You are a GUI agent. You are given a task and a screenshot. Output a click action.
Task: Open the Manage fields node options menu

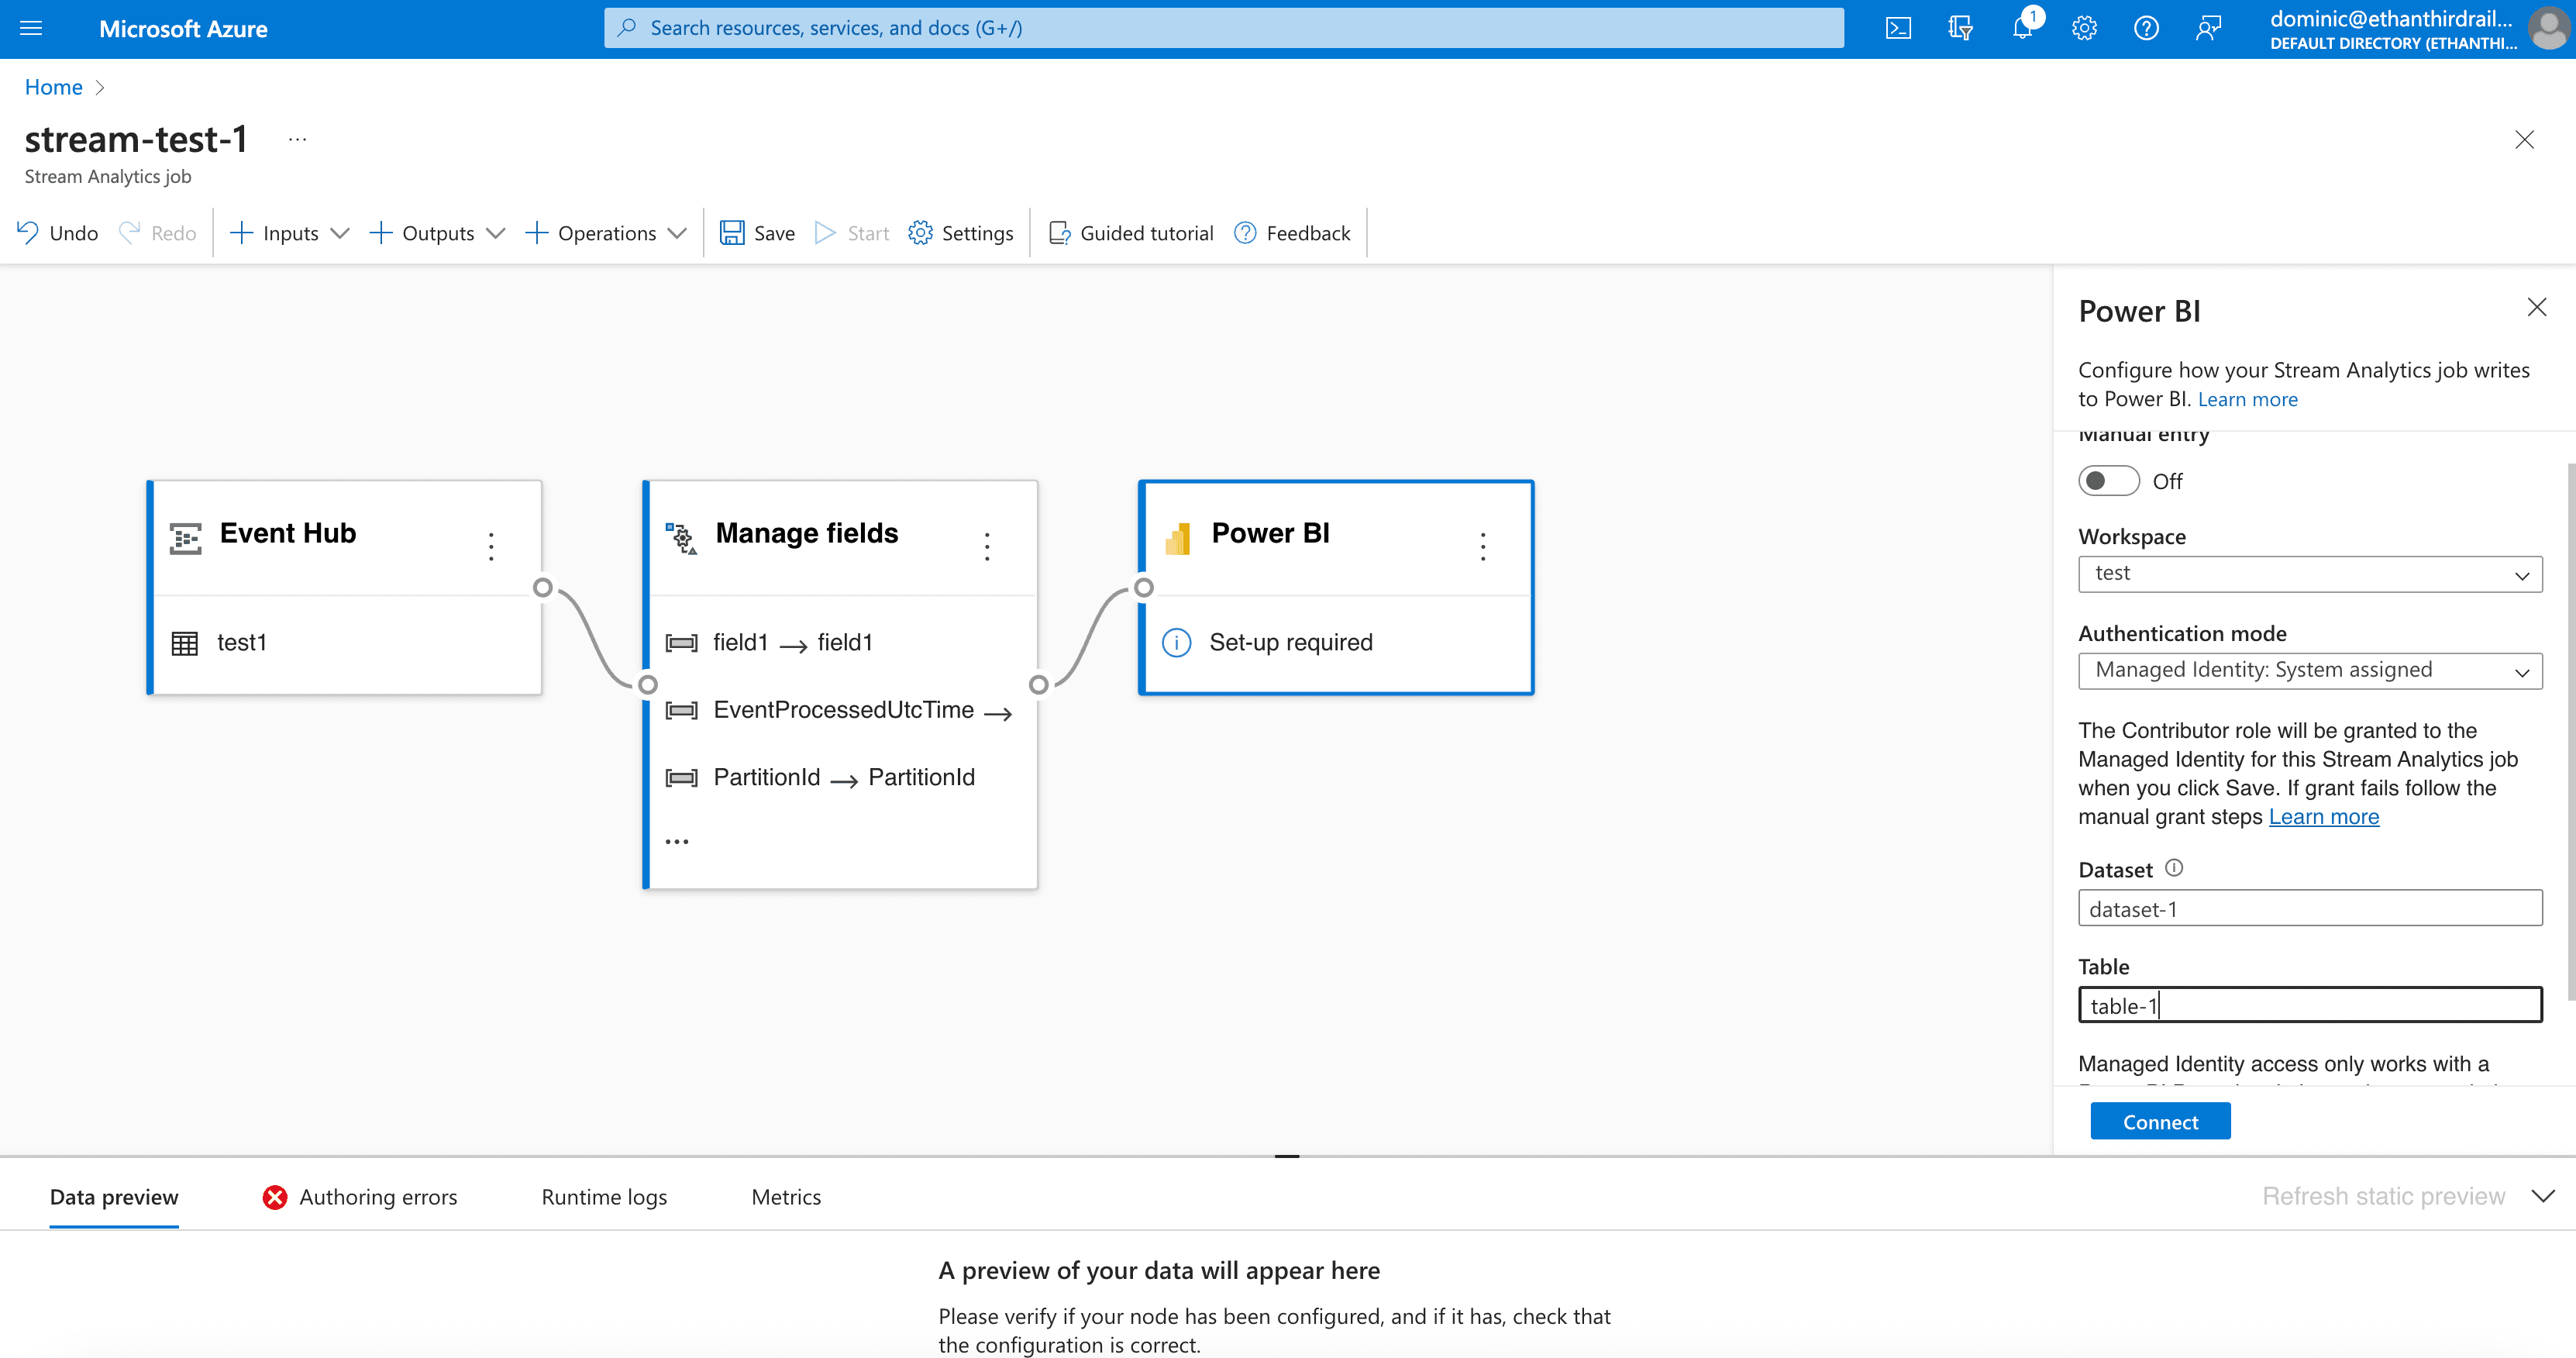pyautogui.click(x=987, y=546)
